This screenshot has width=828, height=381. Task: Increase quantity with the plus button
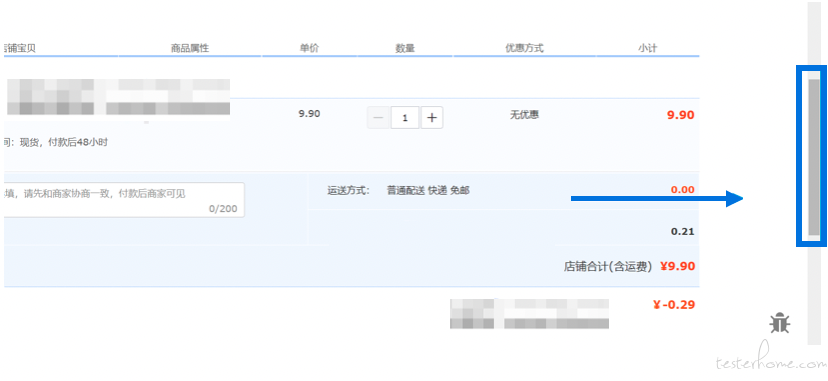pyautogui.click(x=431, y=118)
